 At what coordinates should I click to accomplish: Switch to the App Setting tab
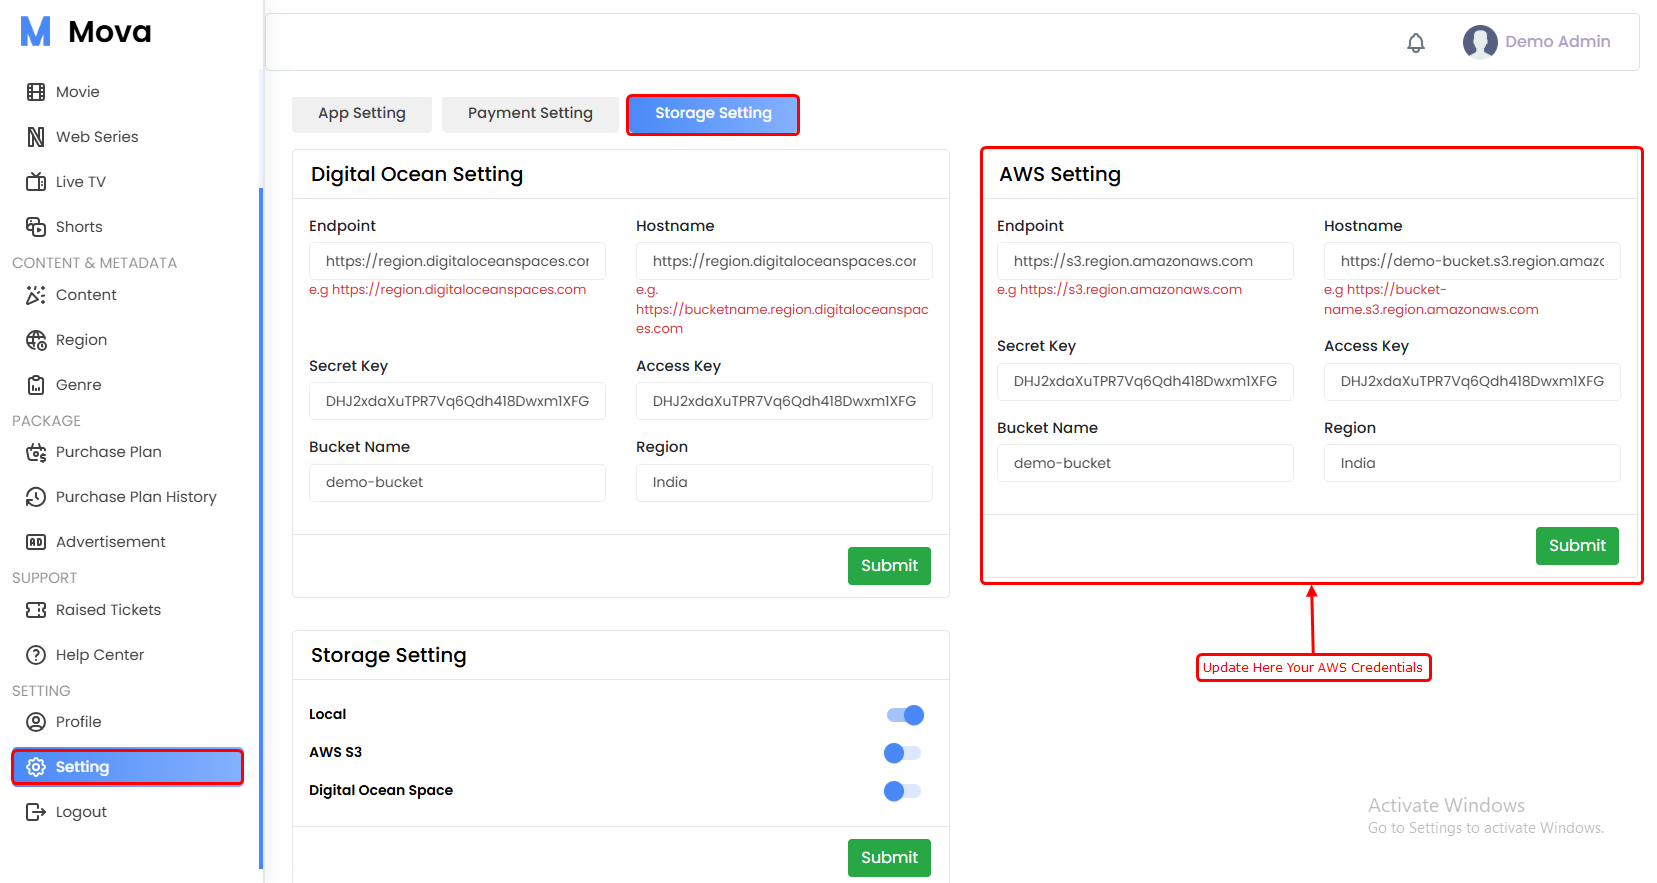pyautogui.click(x=361, y=114)
